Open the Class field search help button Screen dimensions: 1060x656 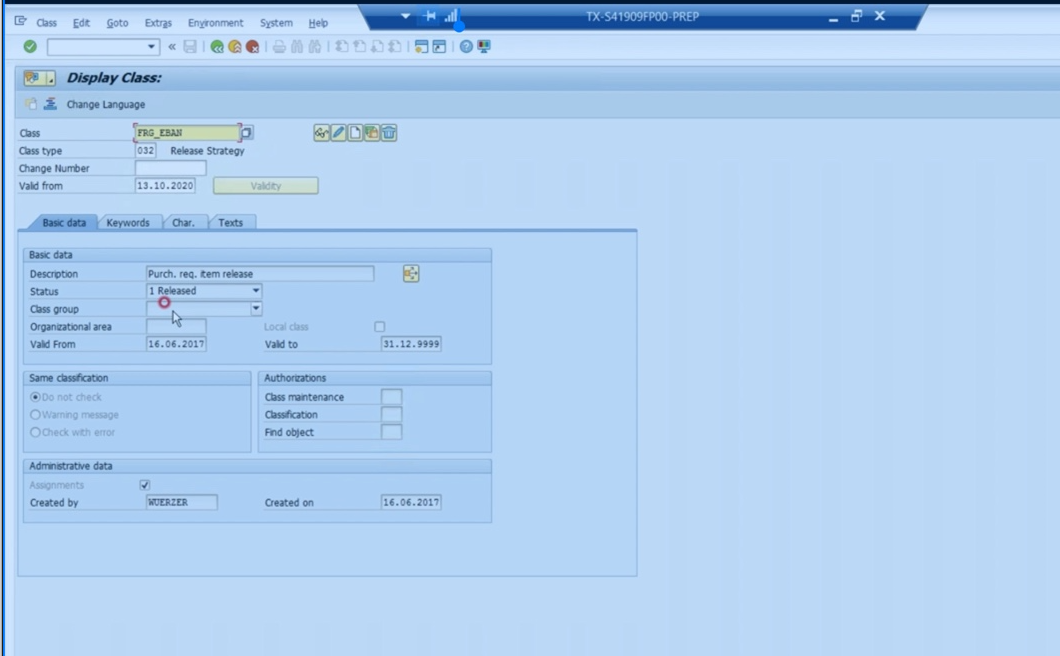pyautogui.click(x=247, y=133)
